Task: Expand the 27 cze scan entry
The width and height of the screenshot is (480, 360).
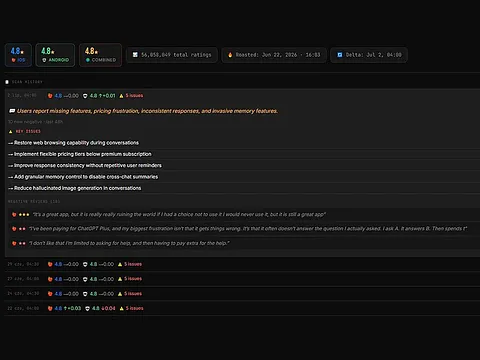Action: coord(242,279)
